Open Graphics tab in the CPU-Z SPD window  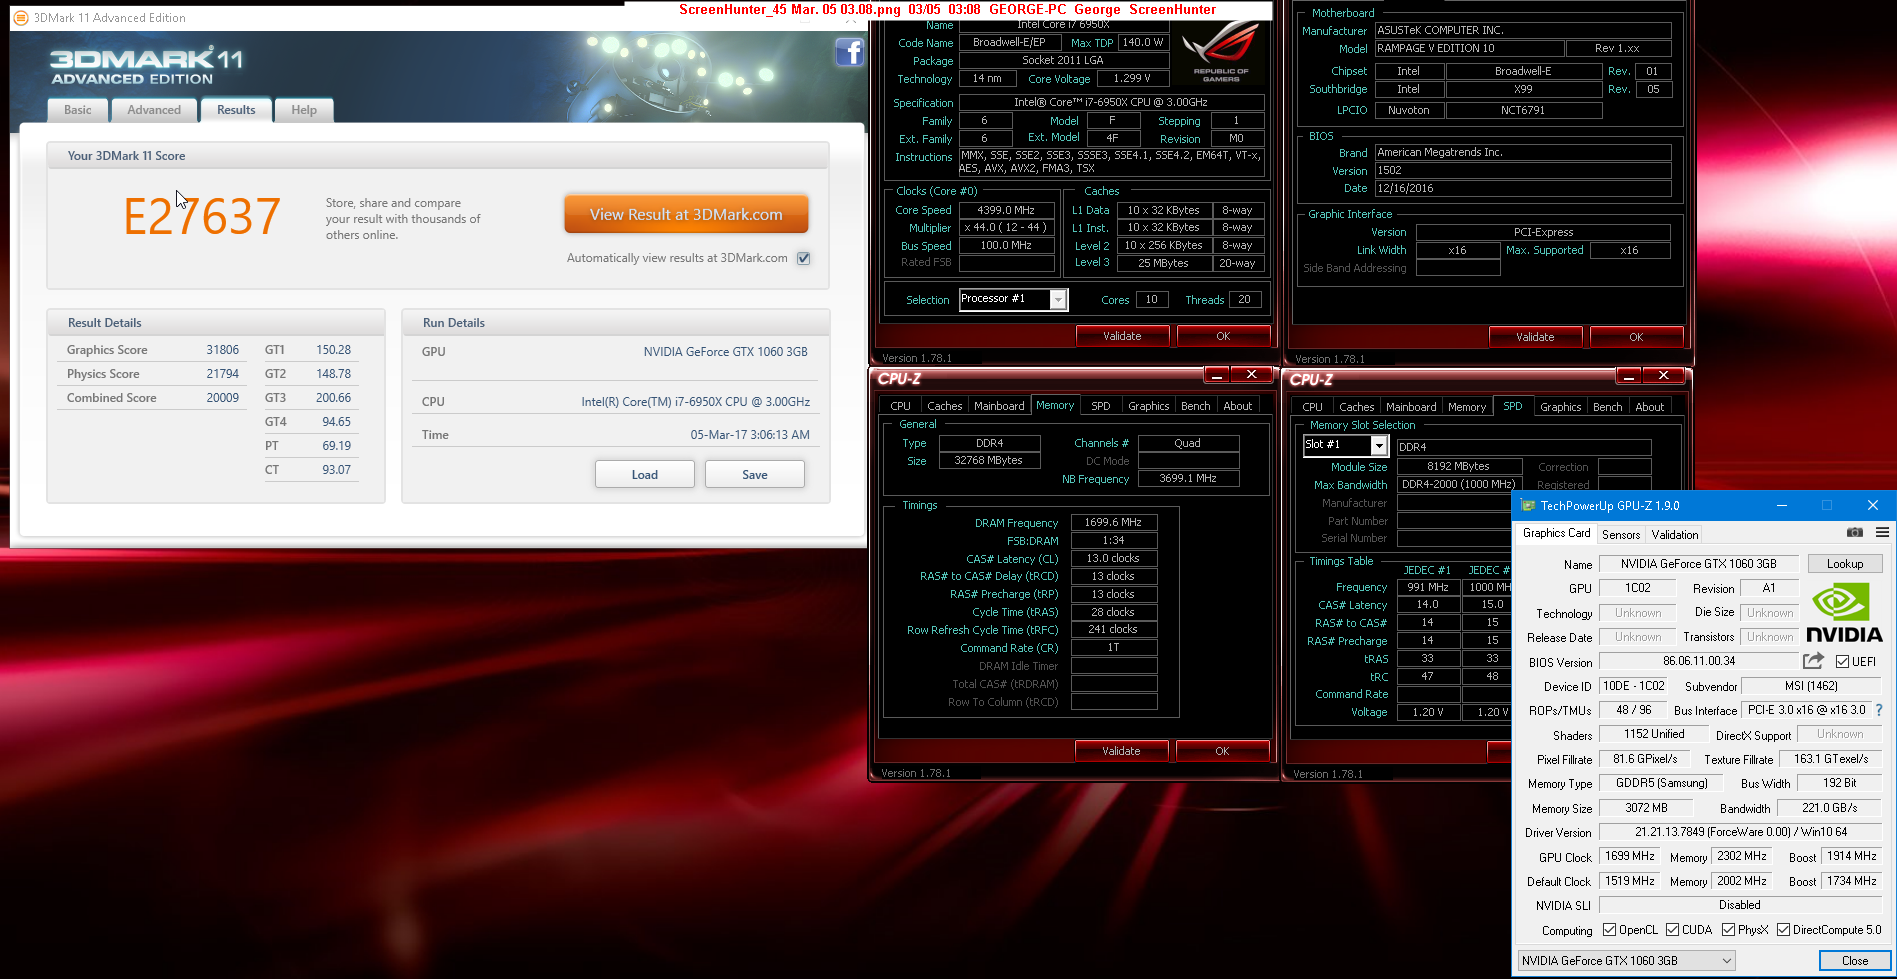[1560, 407]
